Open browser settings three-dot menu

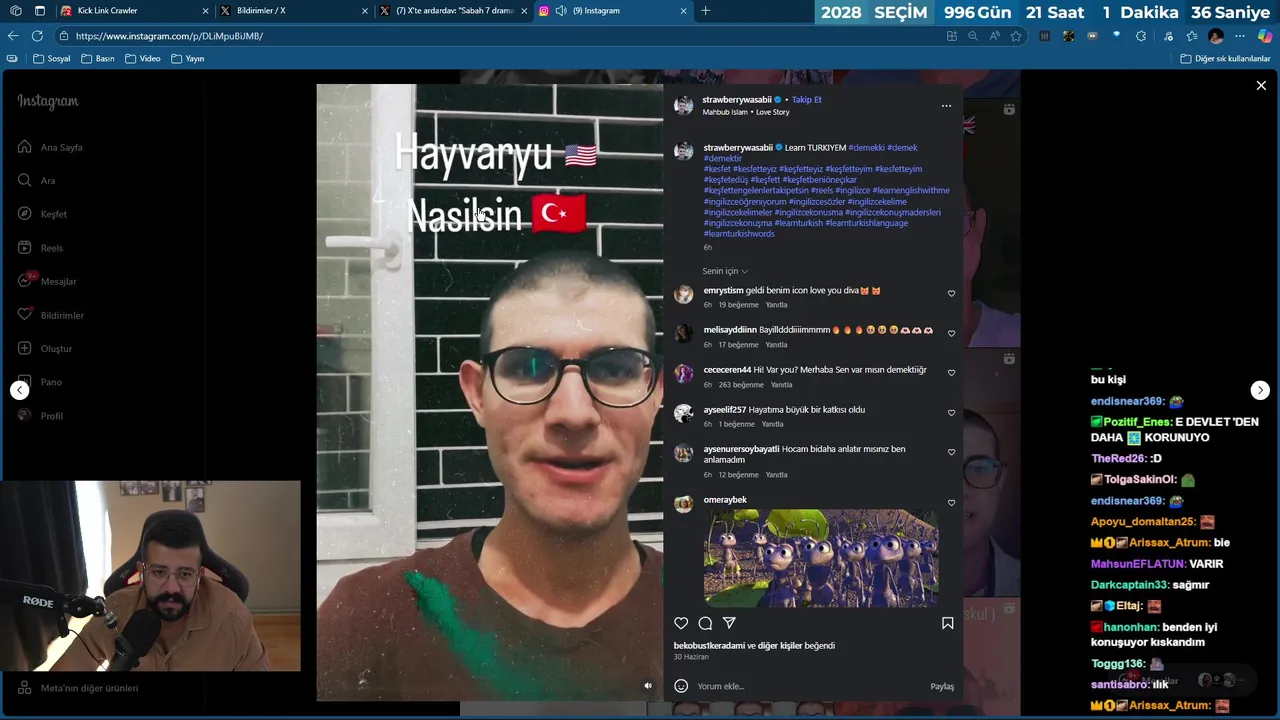coord(1241,36)
